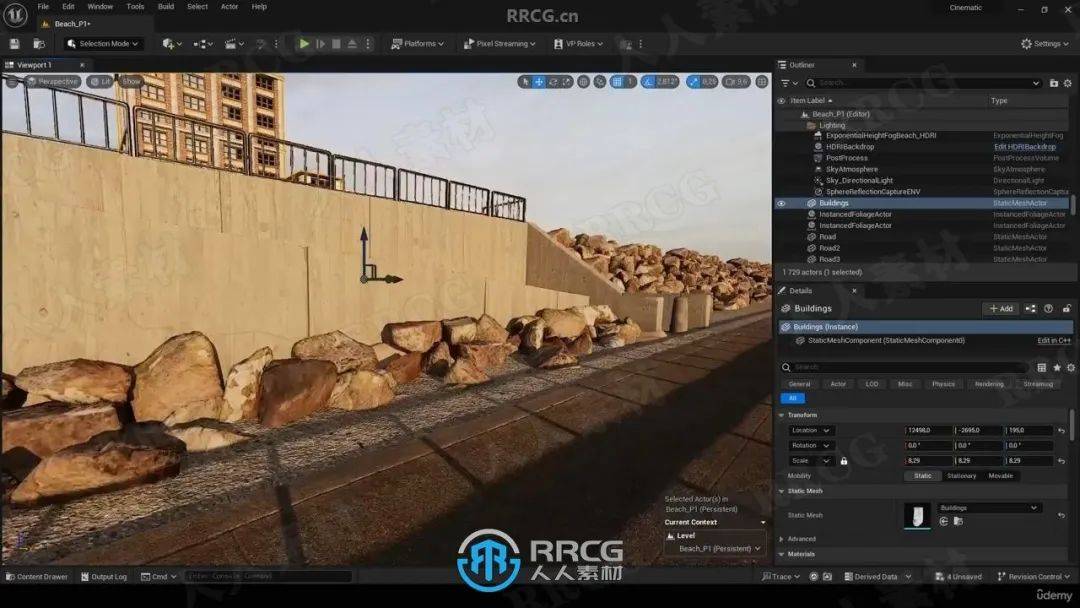Image resolution: width=1080 pixels, height=608 pixels.
Task: Open the viewport Show flags menu
Action: pos(131,81)
